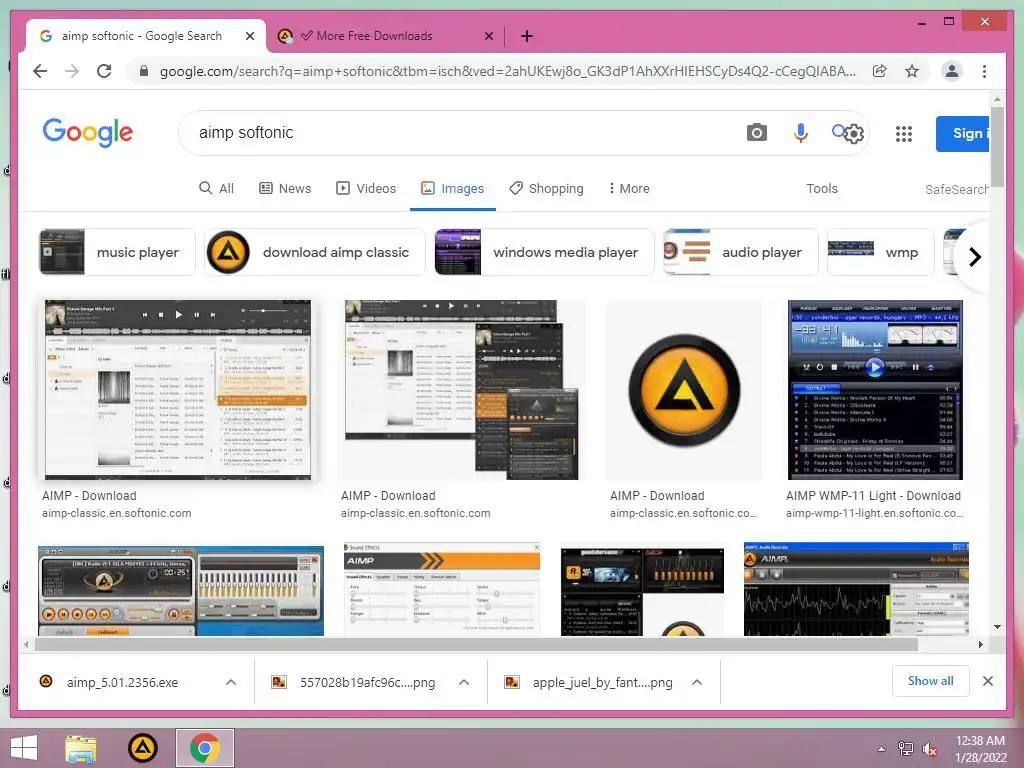Switch to the More Free Downloads tab
Viewport: 1024px width, 768px height.
(x=385, y=36)
